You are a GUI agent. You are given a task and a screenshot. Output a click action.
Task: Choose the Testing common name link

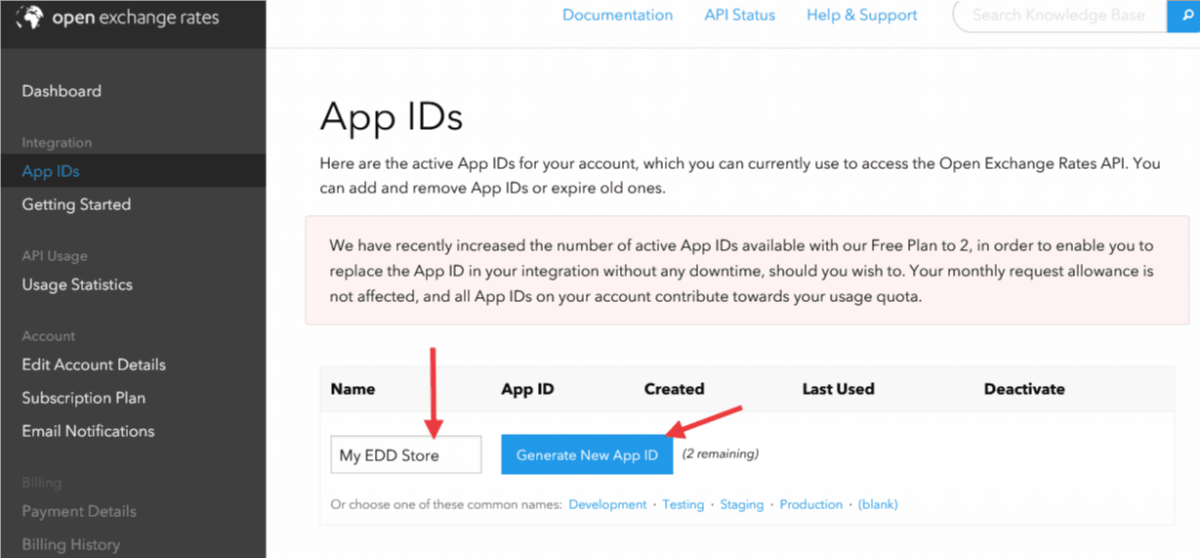[683, 505]
